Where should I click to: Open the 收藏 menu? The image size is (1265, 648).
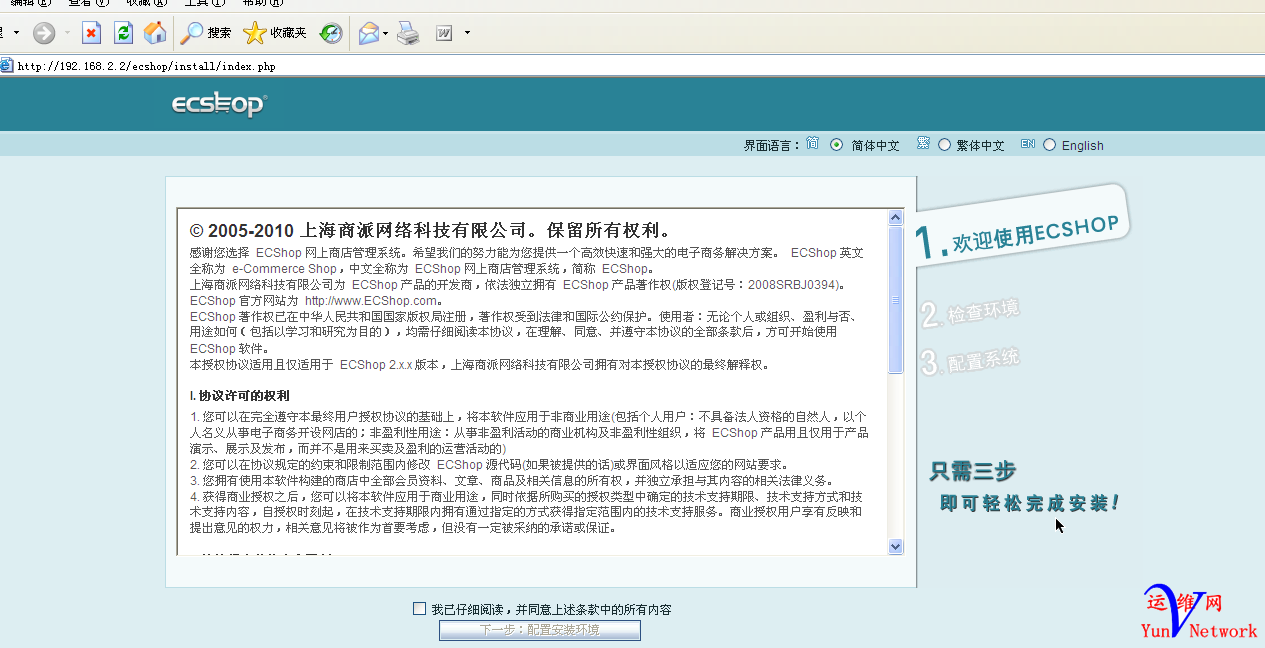(146, 3)
